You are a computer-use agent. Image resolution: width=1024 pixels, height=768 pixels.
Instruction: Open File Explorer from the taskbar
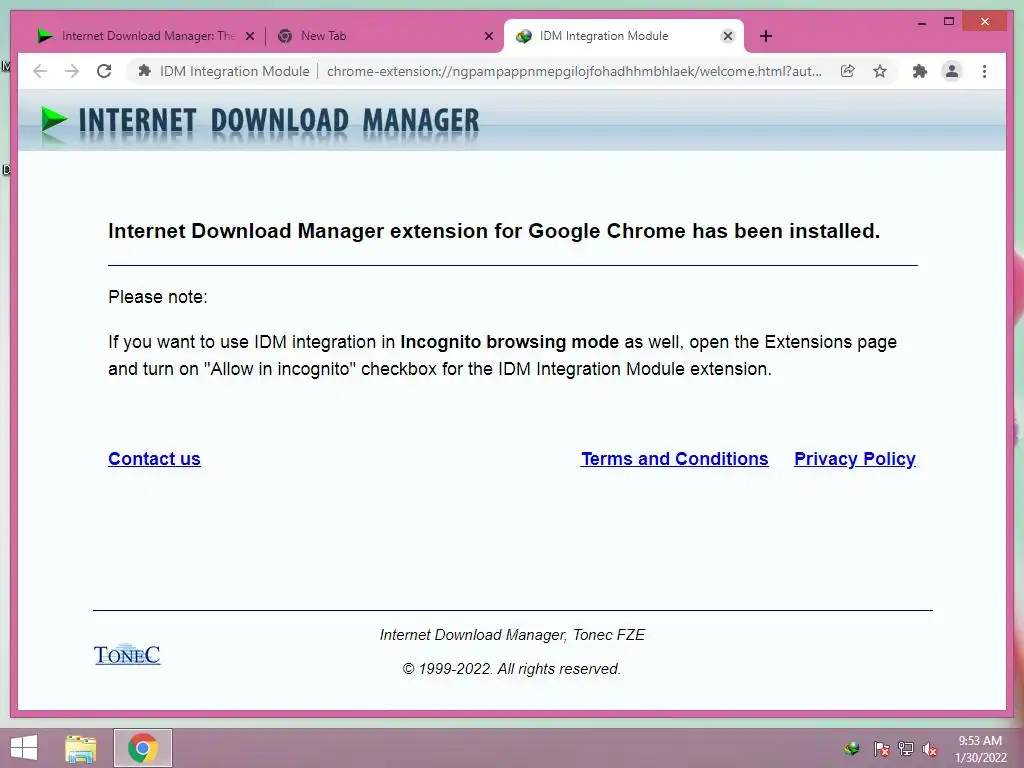click(x=80, y=748)
